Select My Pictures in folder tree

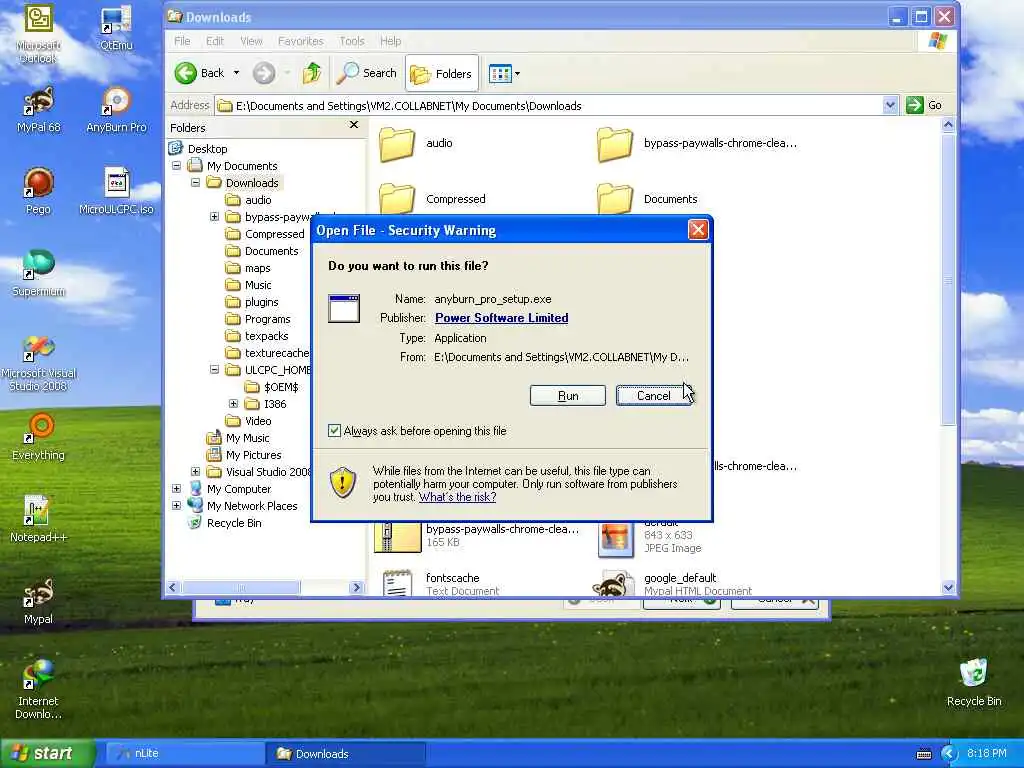244,455
